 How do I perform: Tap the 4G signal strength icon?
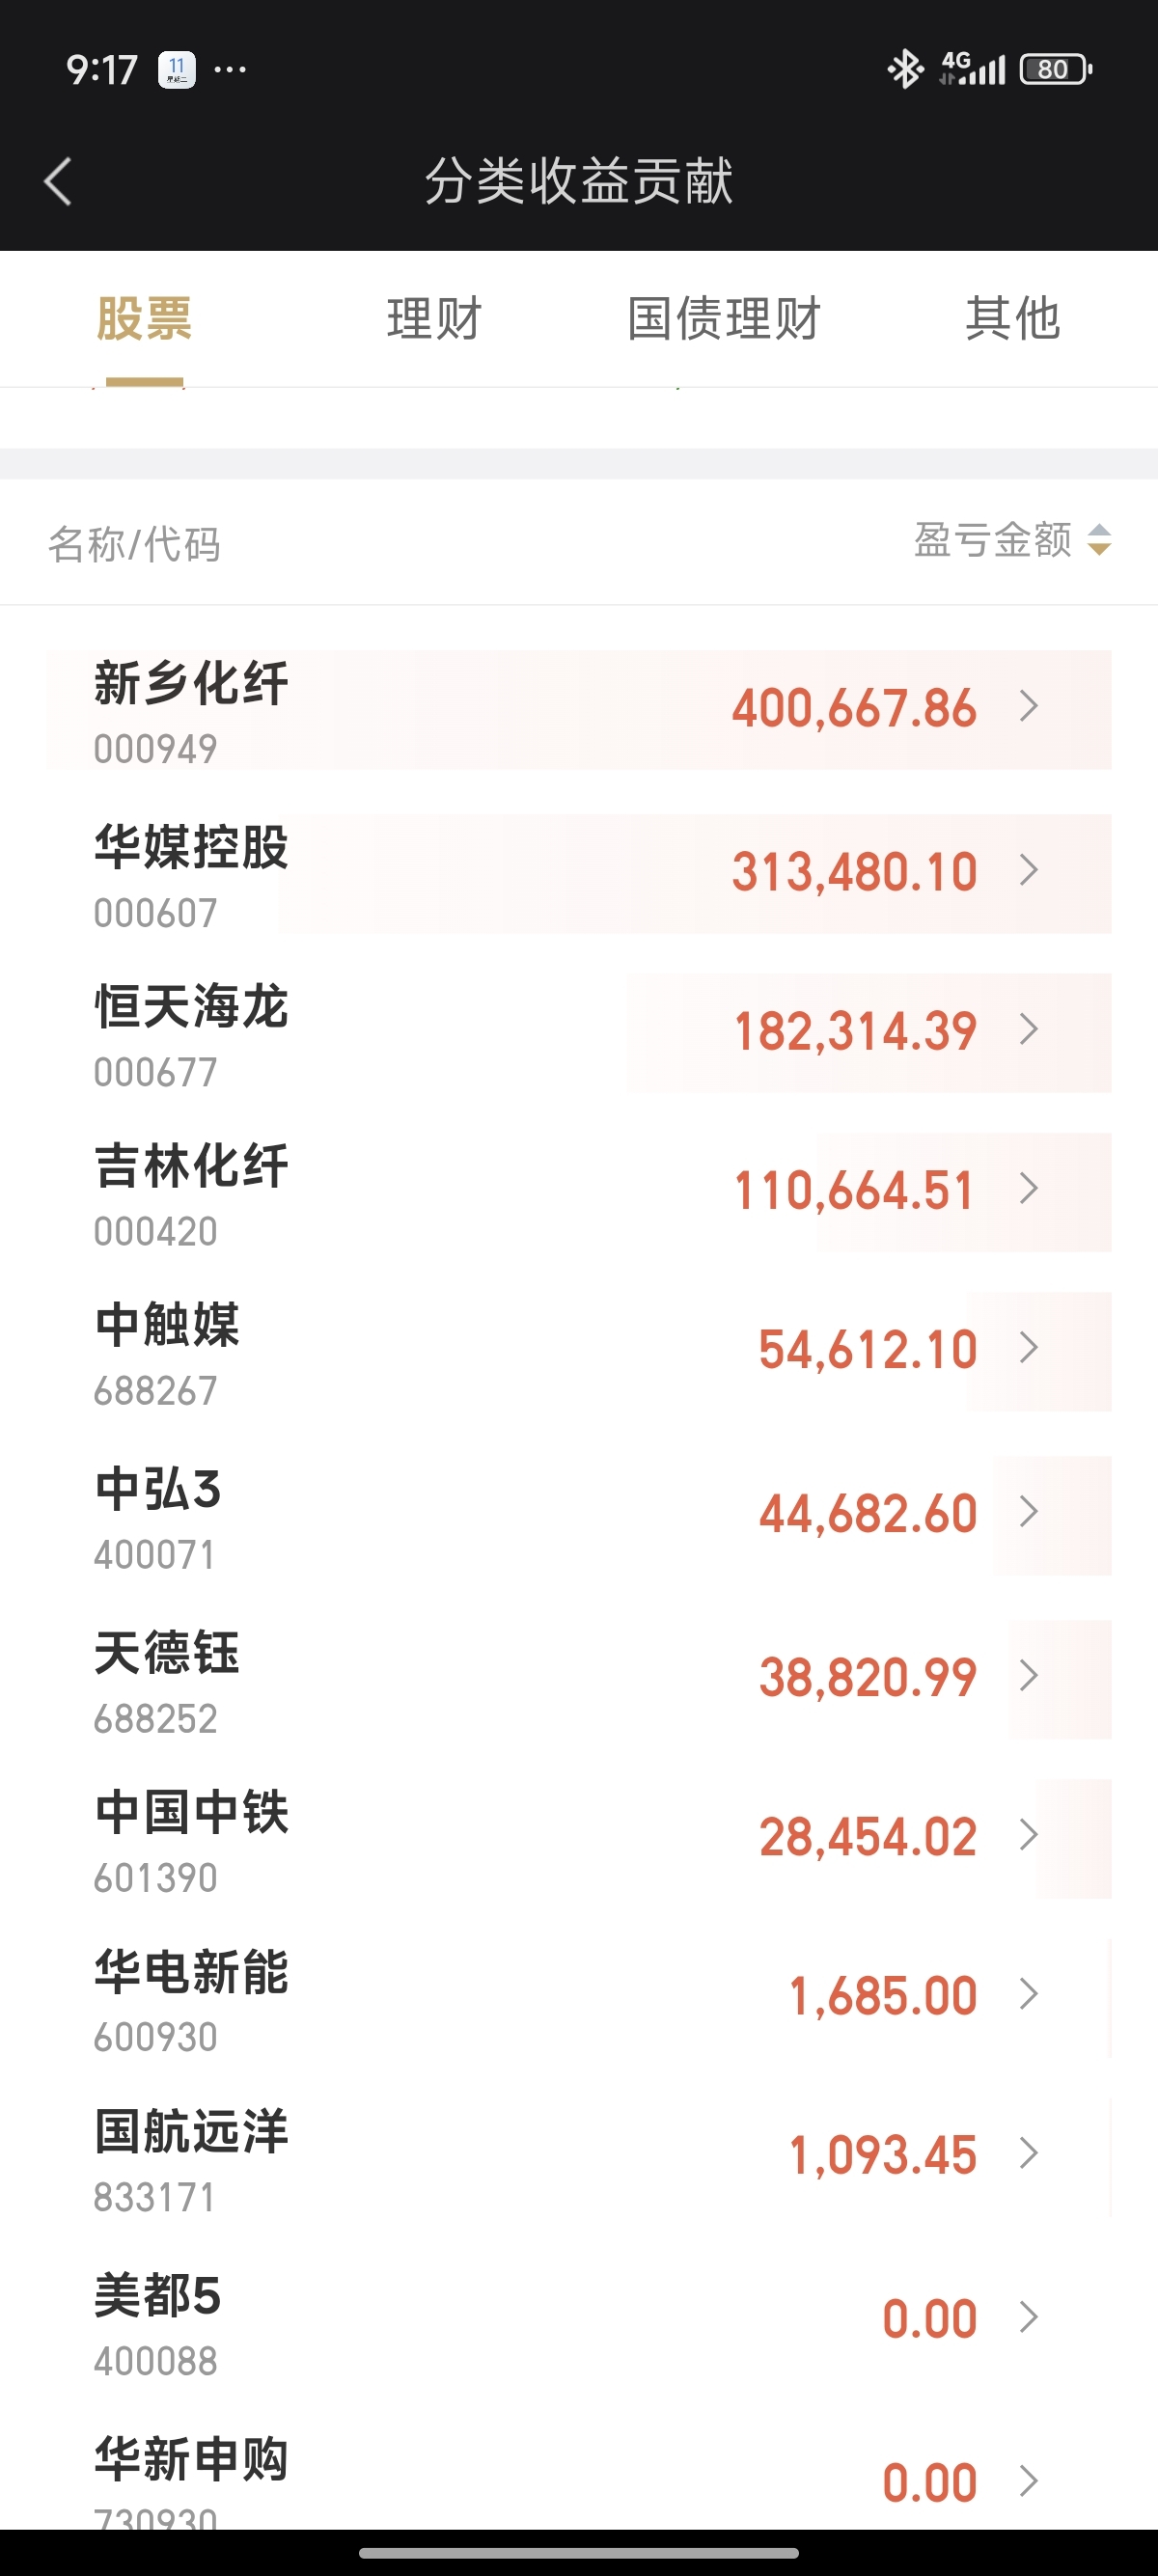(x=972, y=69)
